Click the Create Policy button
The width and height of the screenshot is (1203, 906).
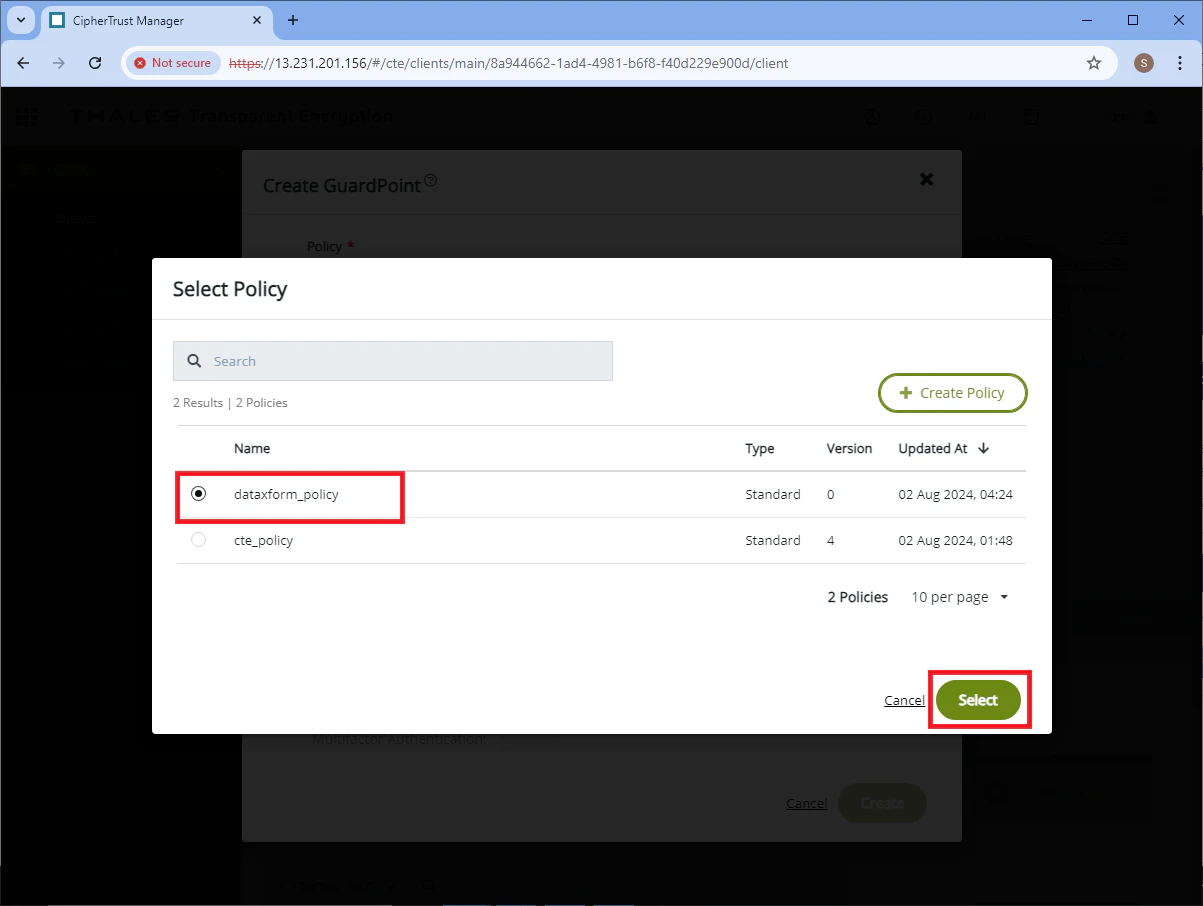952,393
